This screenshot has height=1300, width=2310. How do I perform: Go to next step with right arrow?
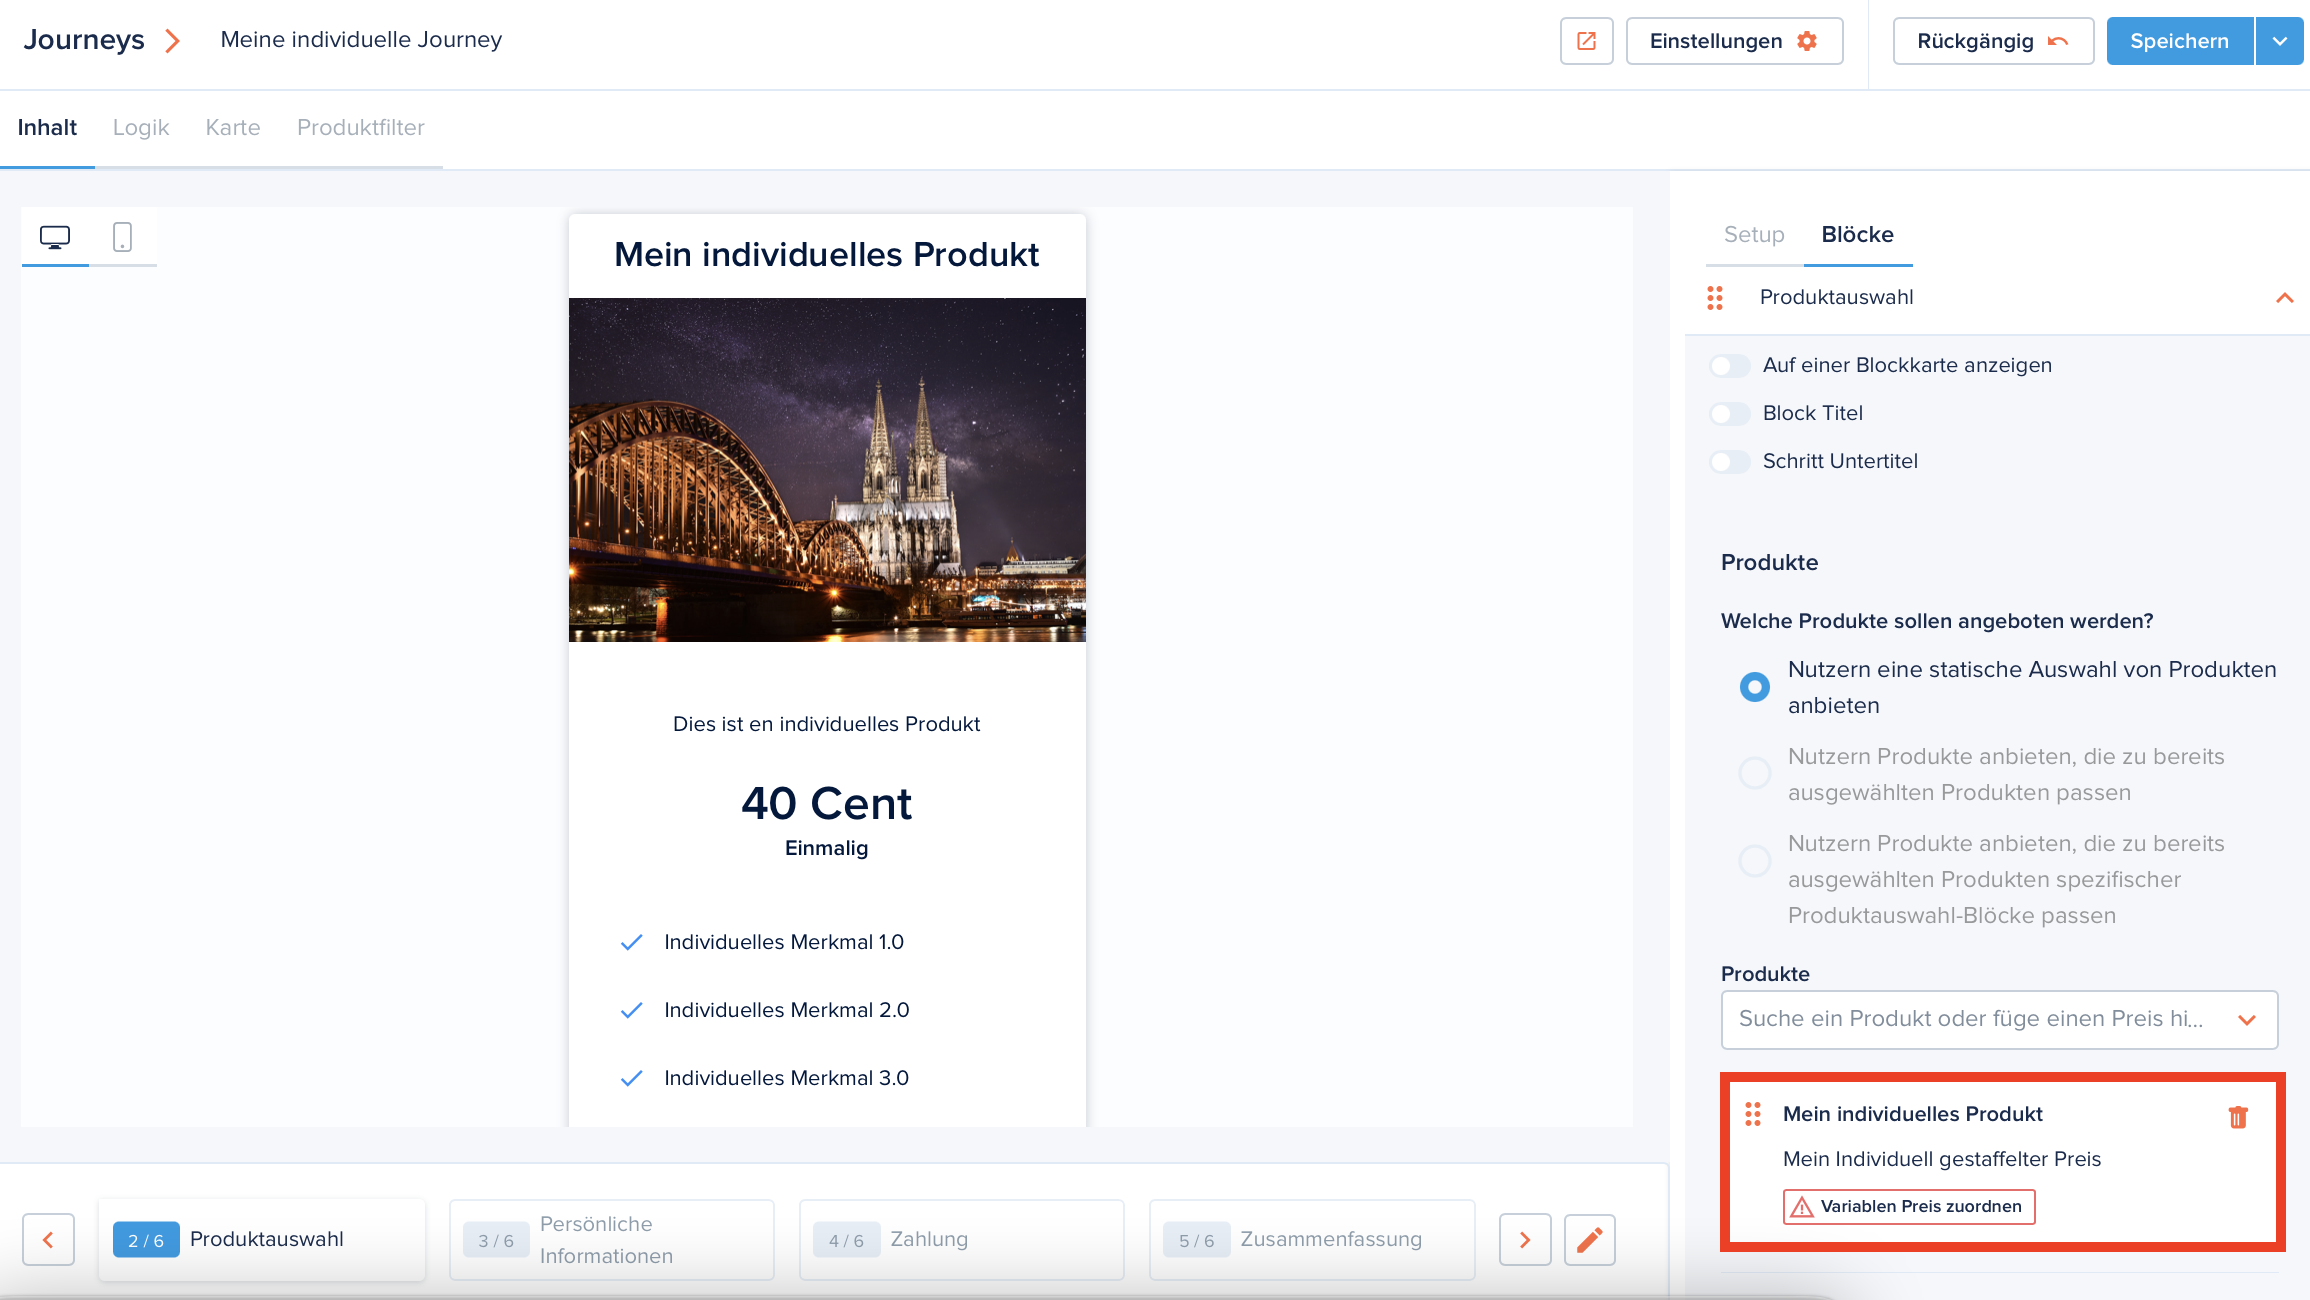coord(1525,1240)
